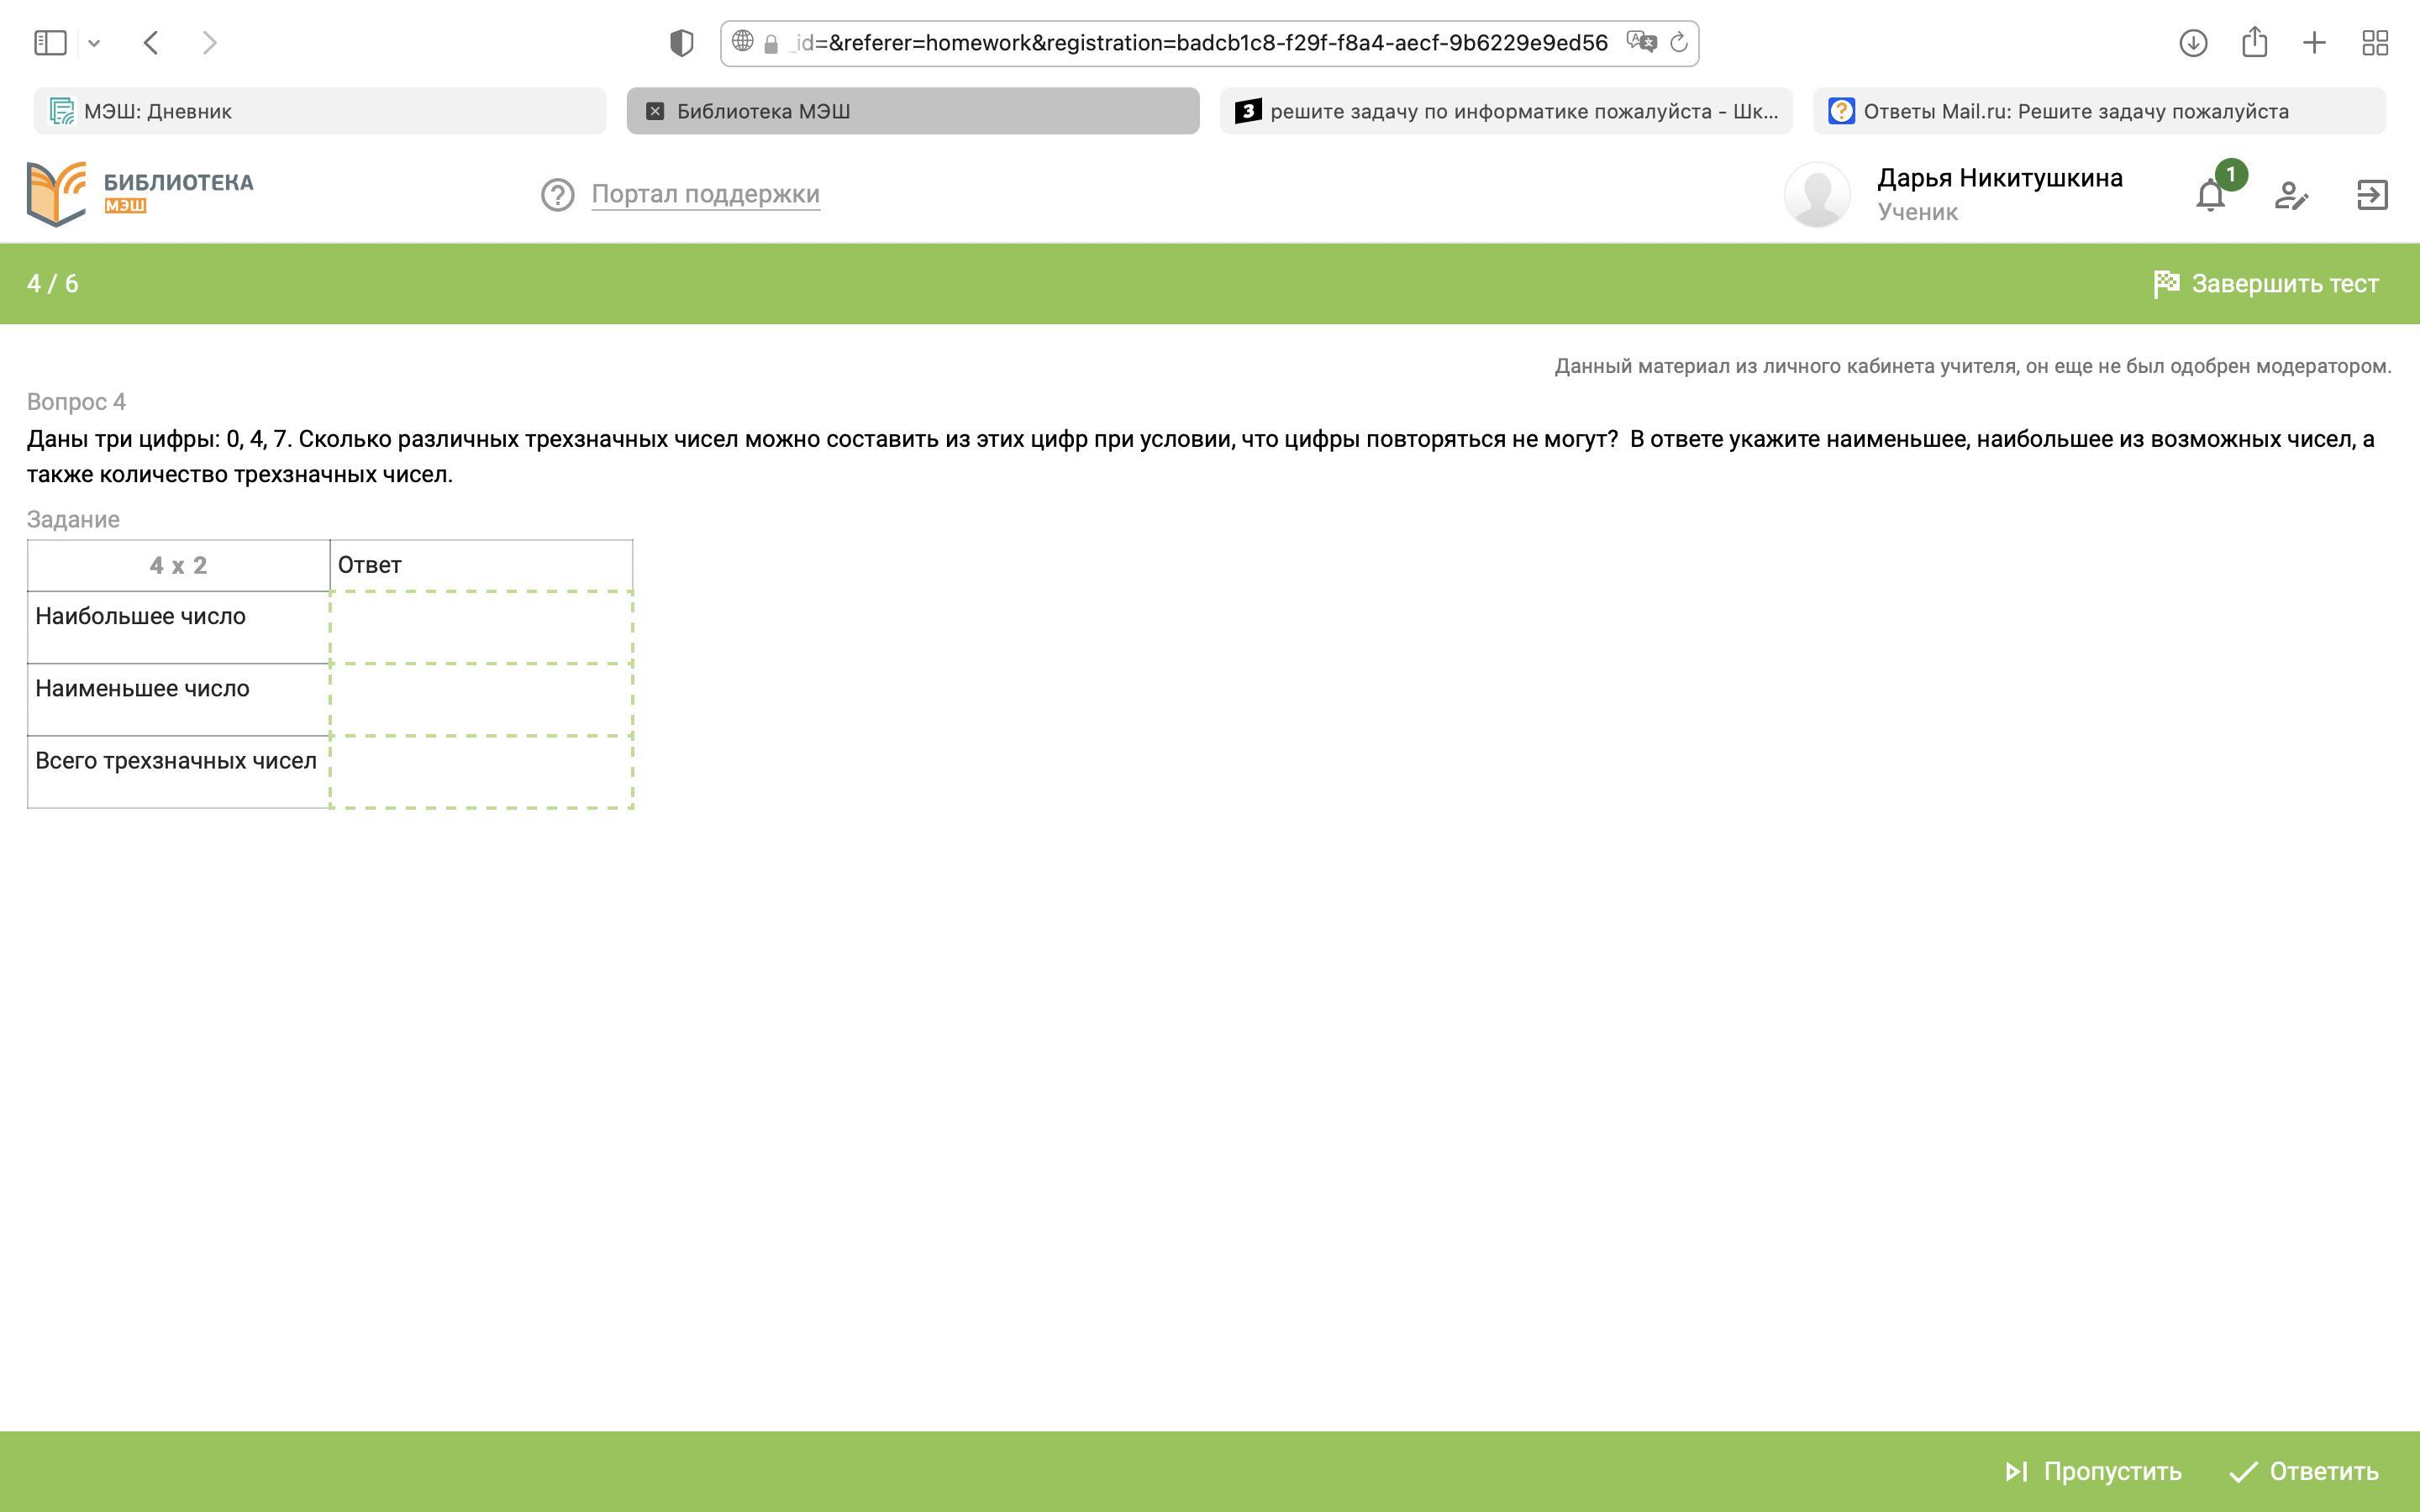The image size is (2420, 1512).
Task: Click the Наибольшее число row label
Action: pyautogui.click(x=140, y=616)
